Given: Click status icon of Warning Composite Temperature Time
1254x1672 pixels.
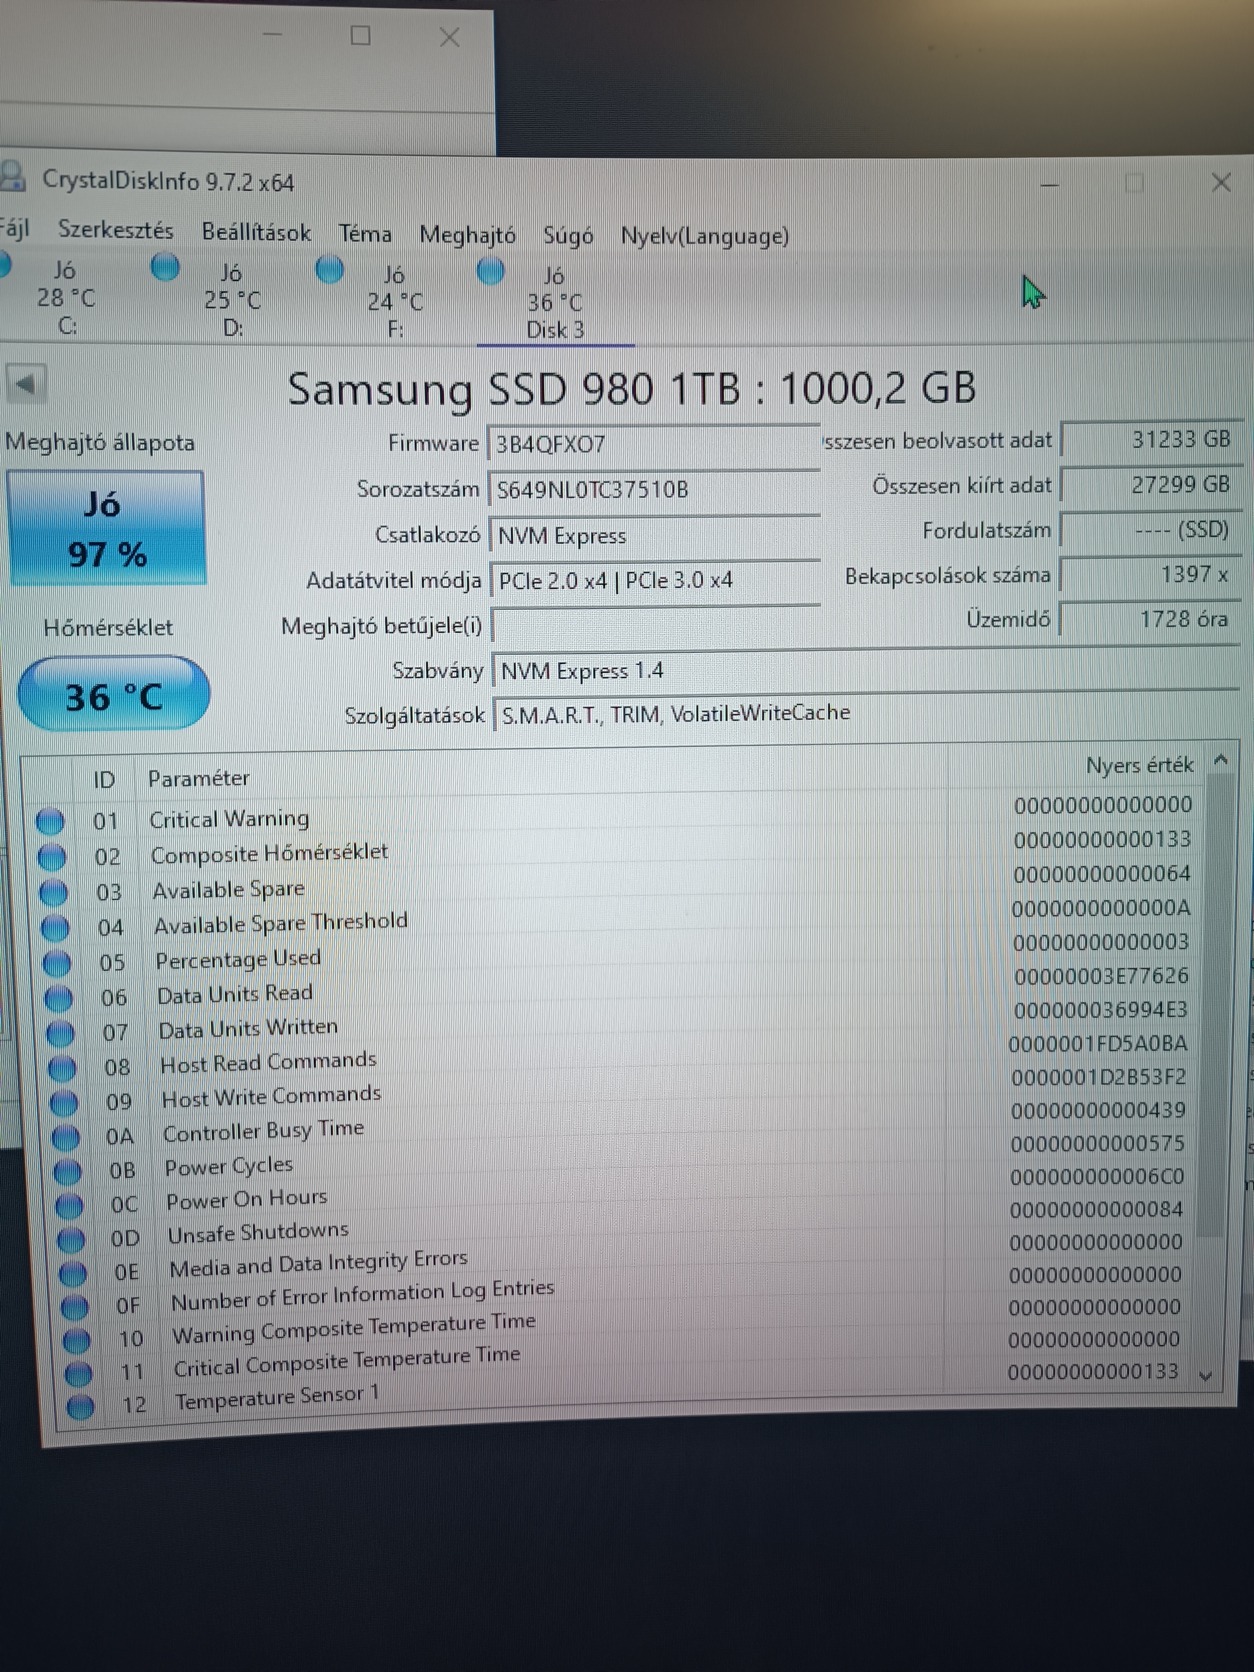Looking at the screenshot, I should click(76, 1340).
